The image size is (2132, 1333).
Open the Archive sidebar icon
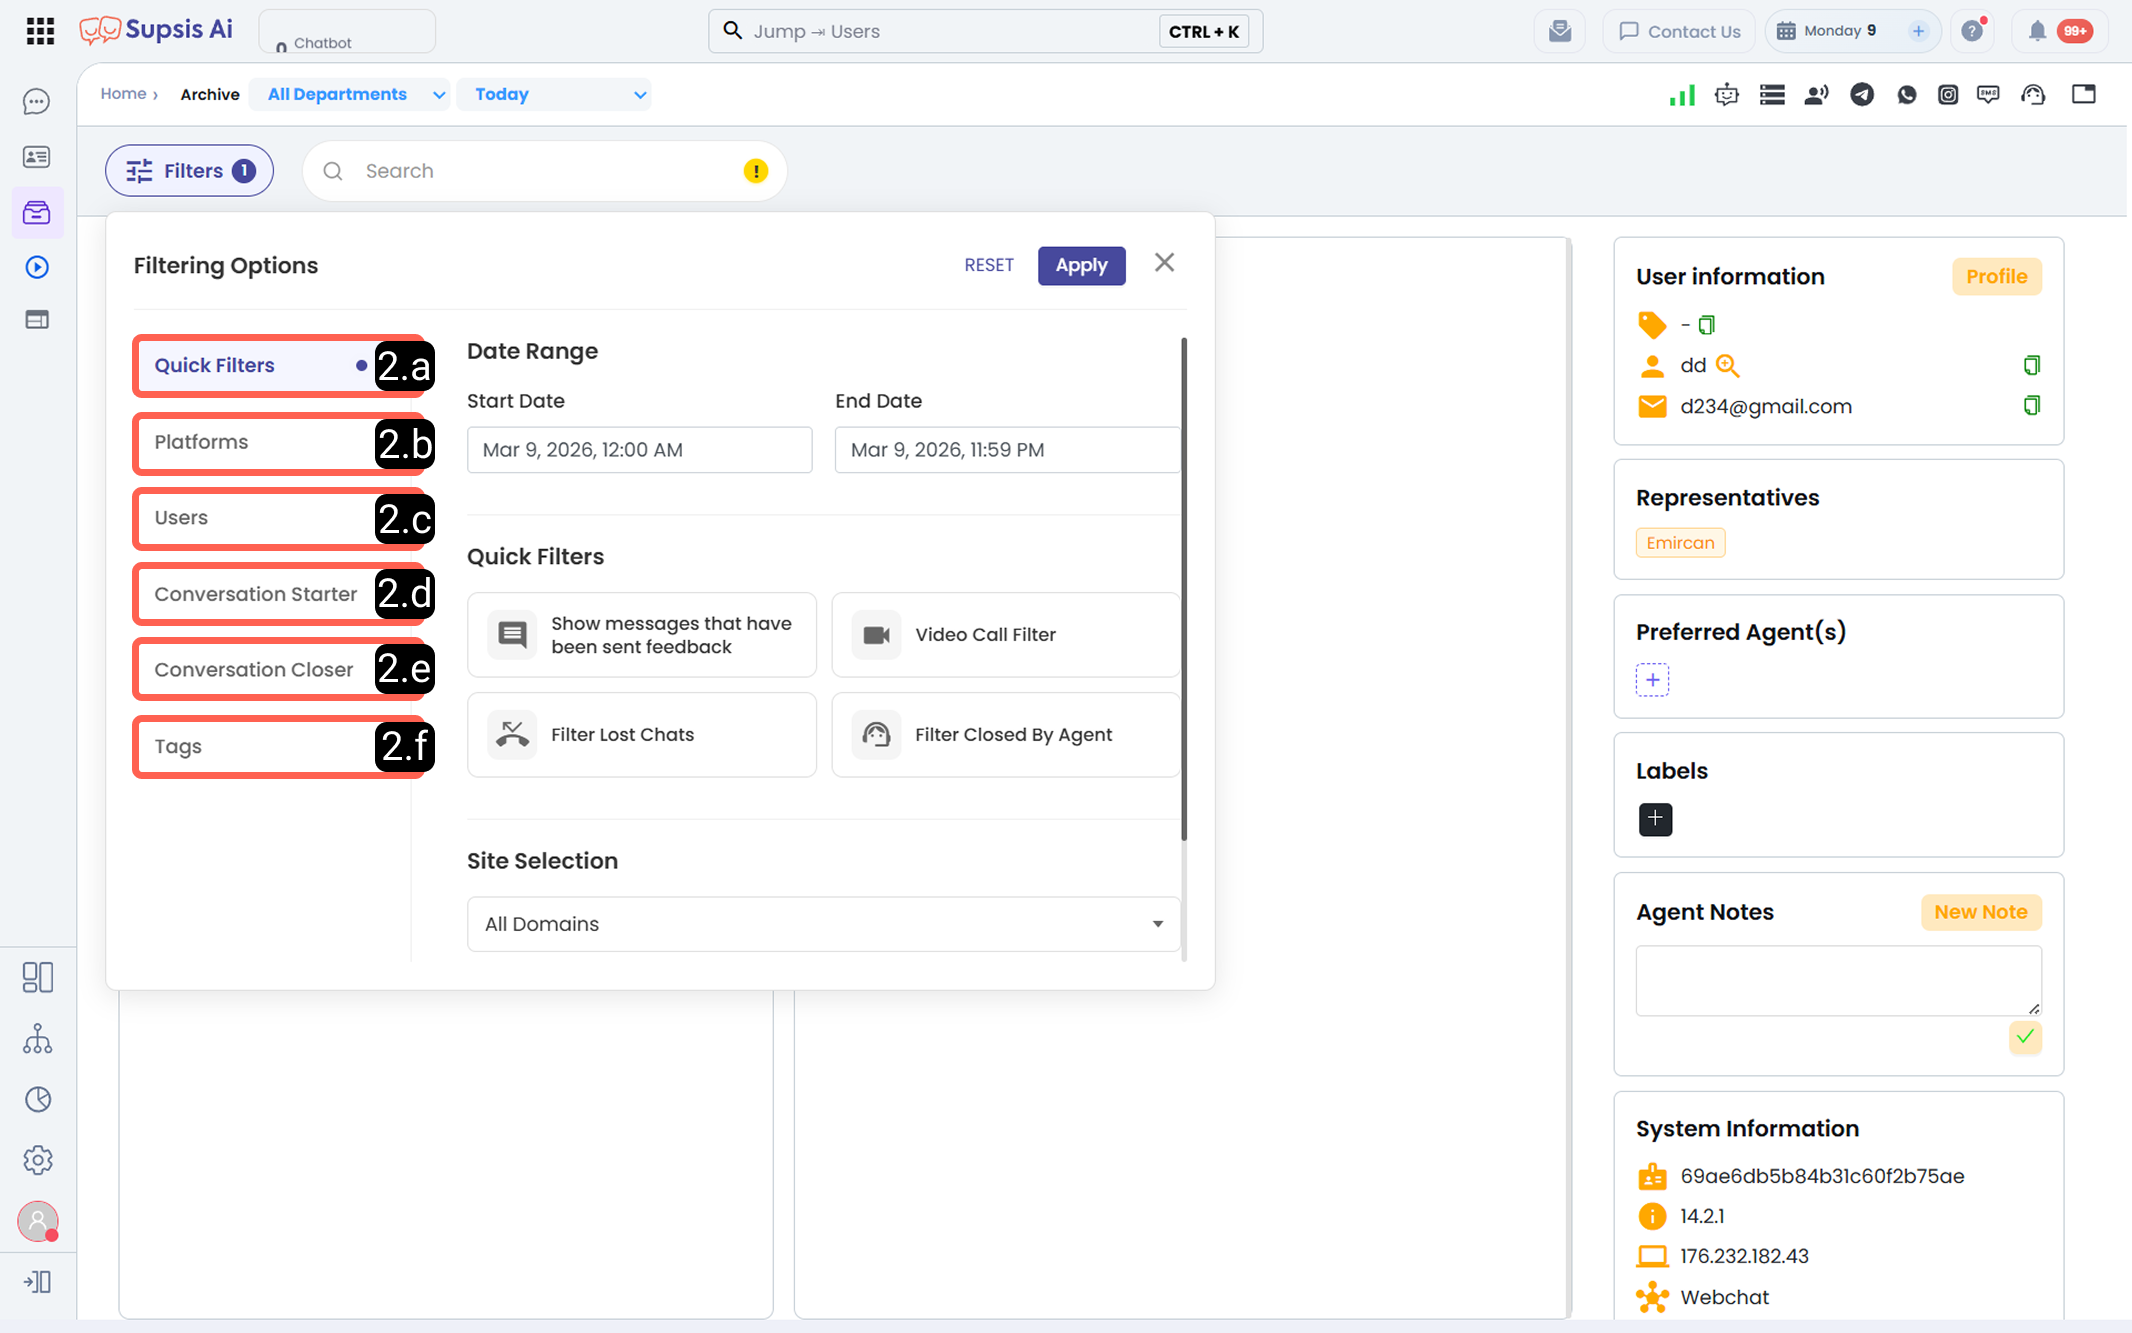(37, 212)
